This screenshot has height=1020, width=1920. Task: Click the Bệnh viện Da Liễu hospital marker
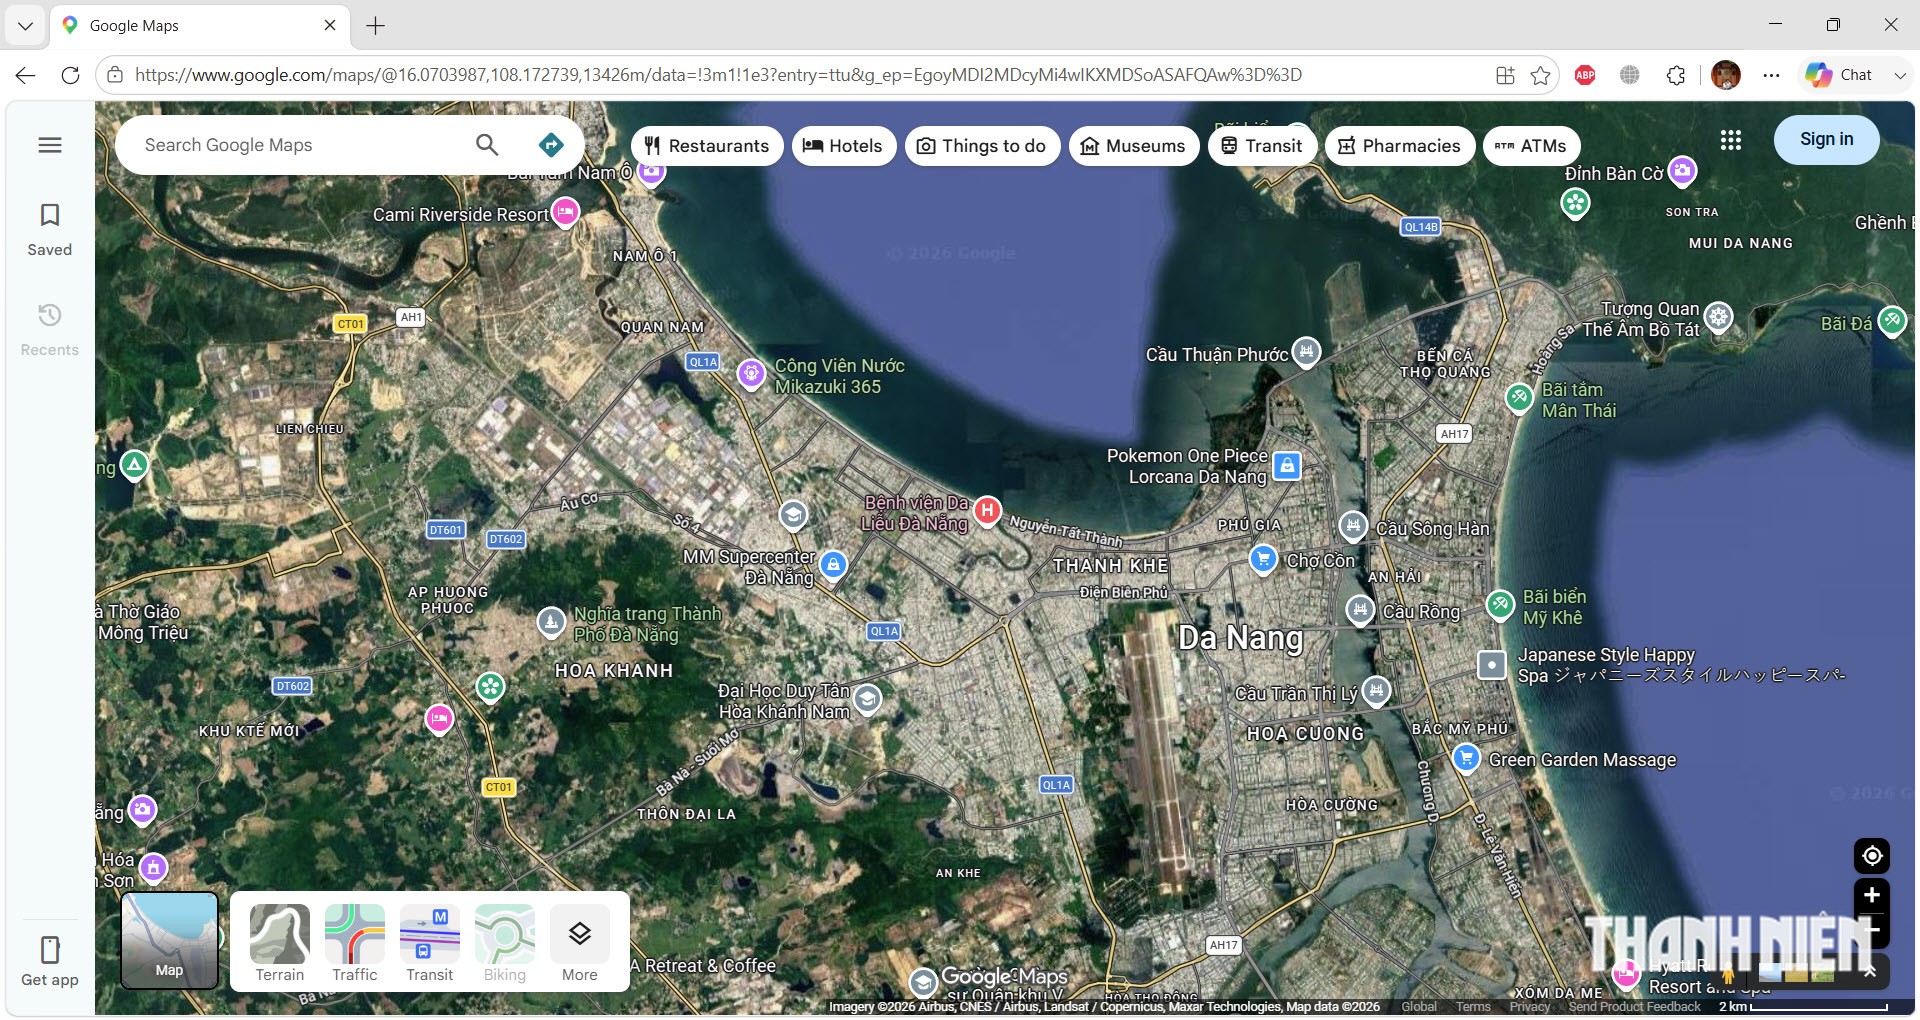[987, 511]
